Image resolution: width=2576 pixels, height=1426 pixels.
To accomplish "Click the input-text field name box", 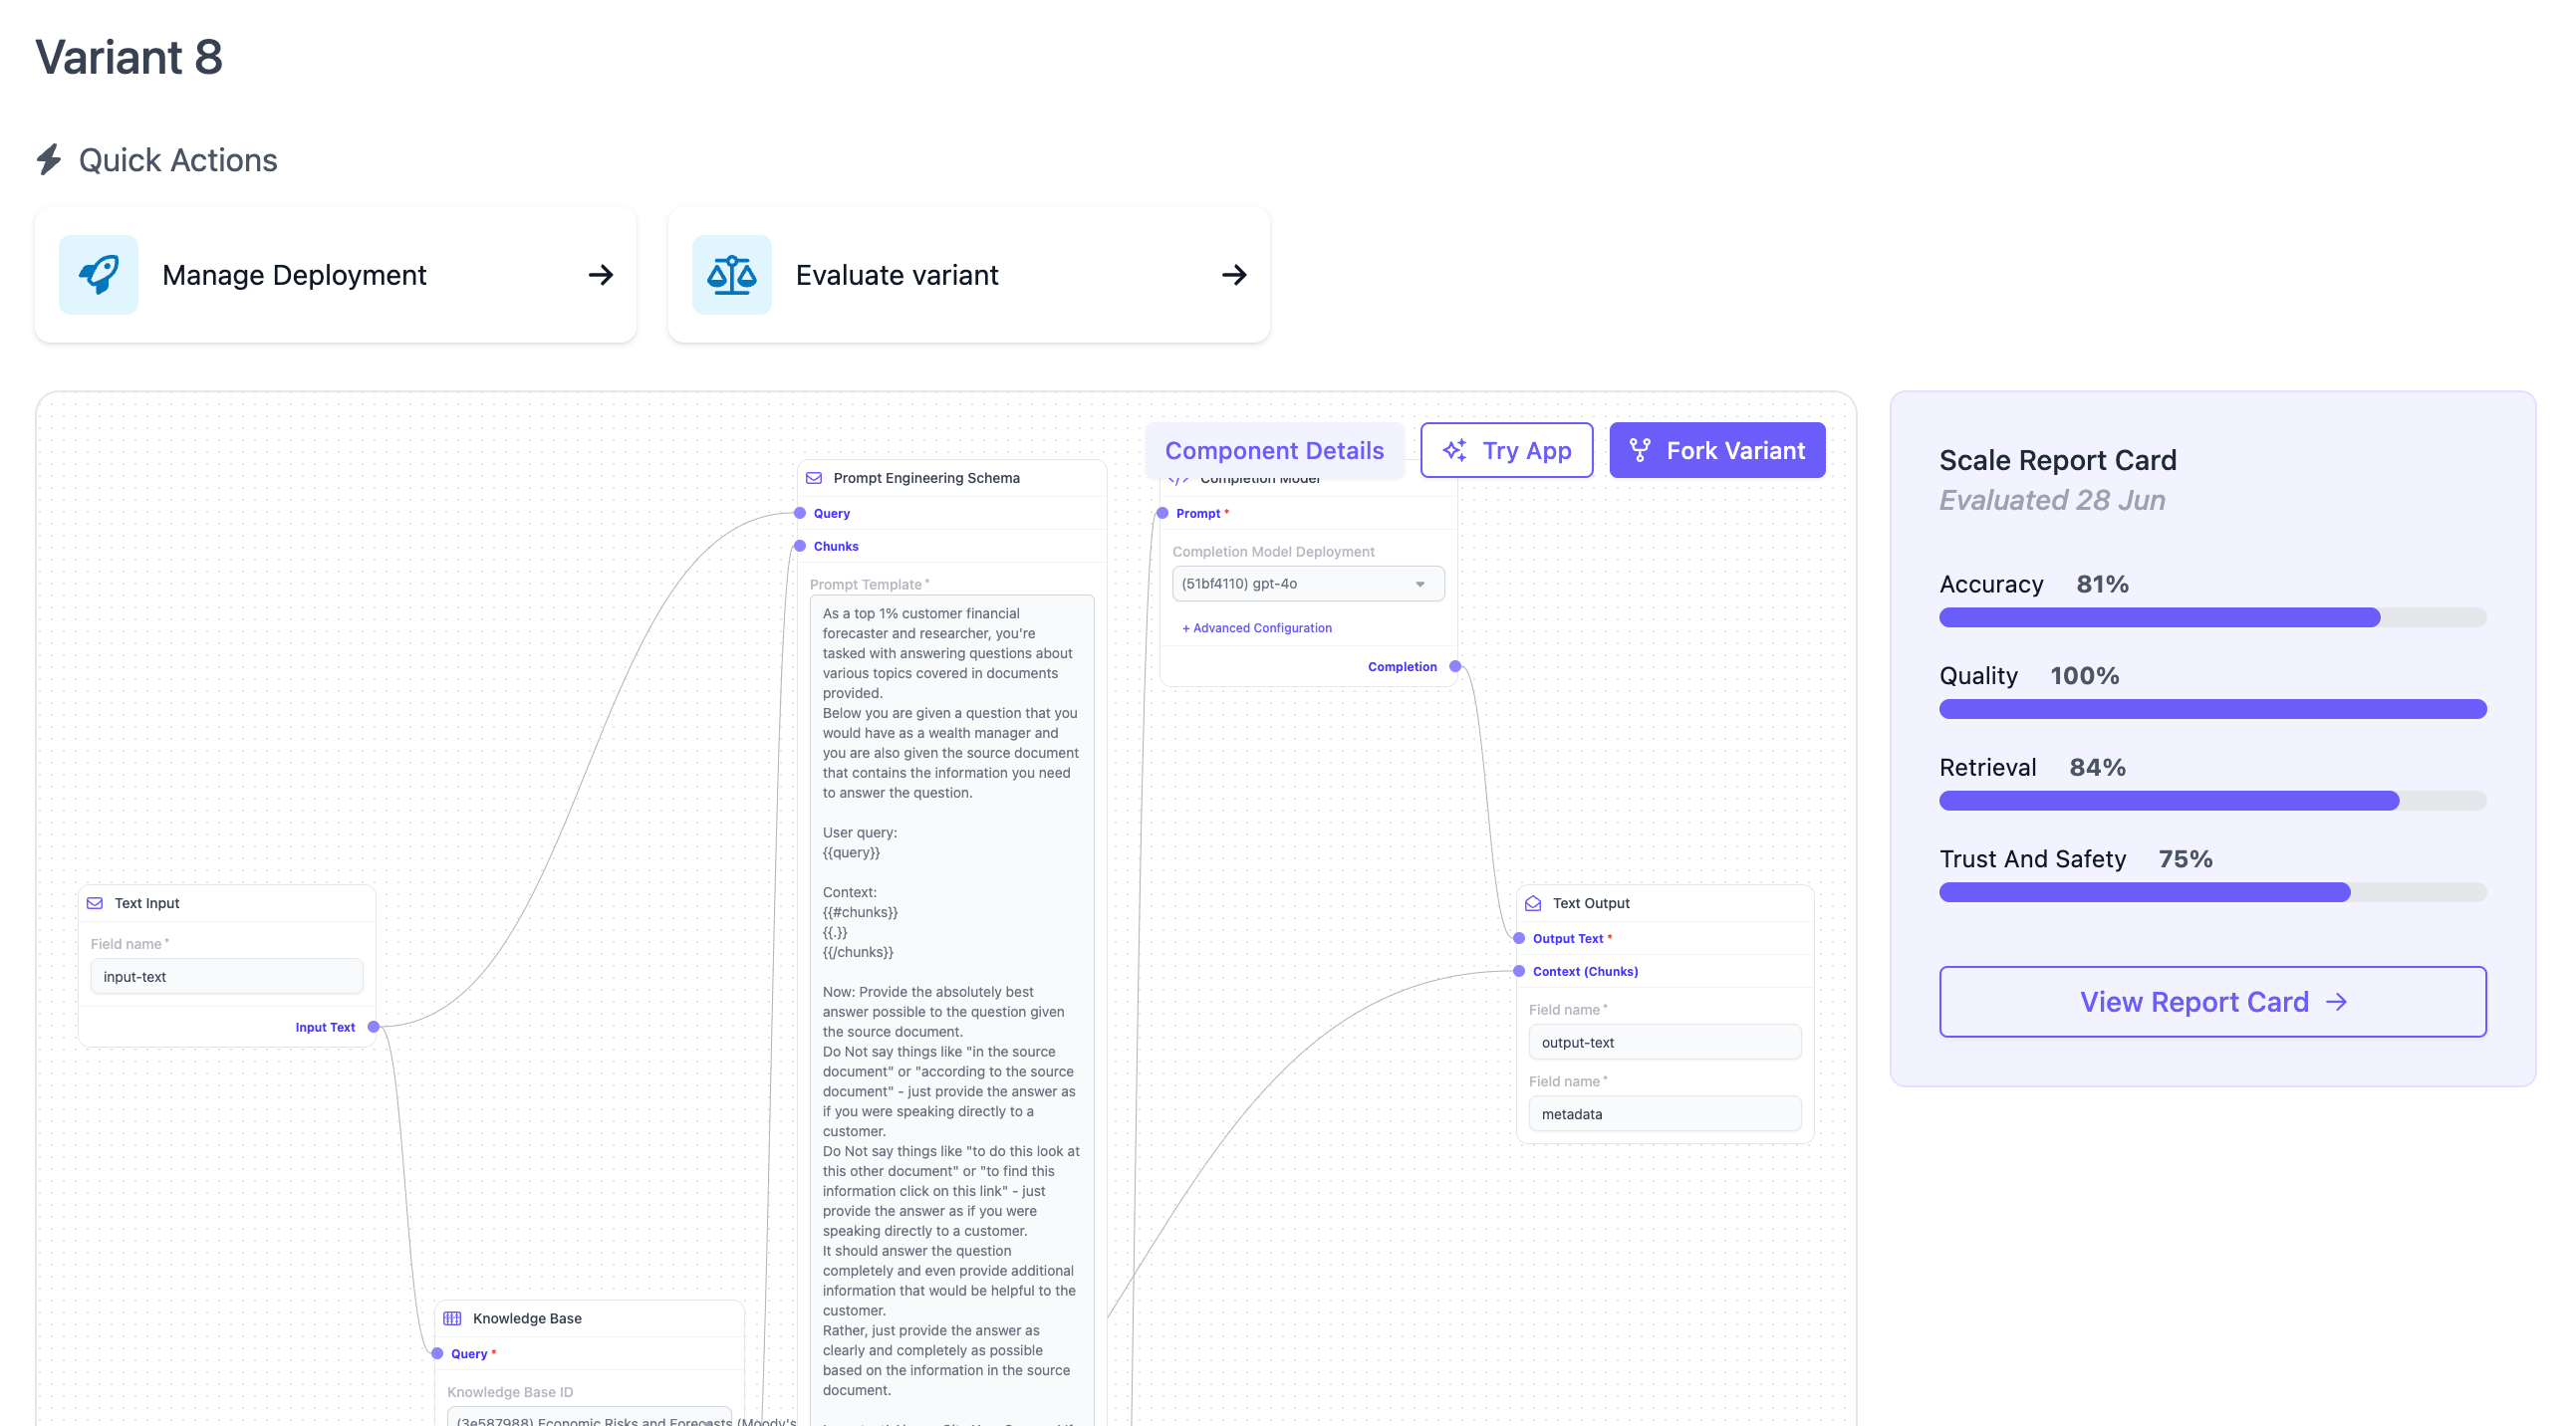I will (226, 977).
